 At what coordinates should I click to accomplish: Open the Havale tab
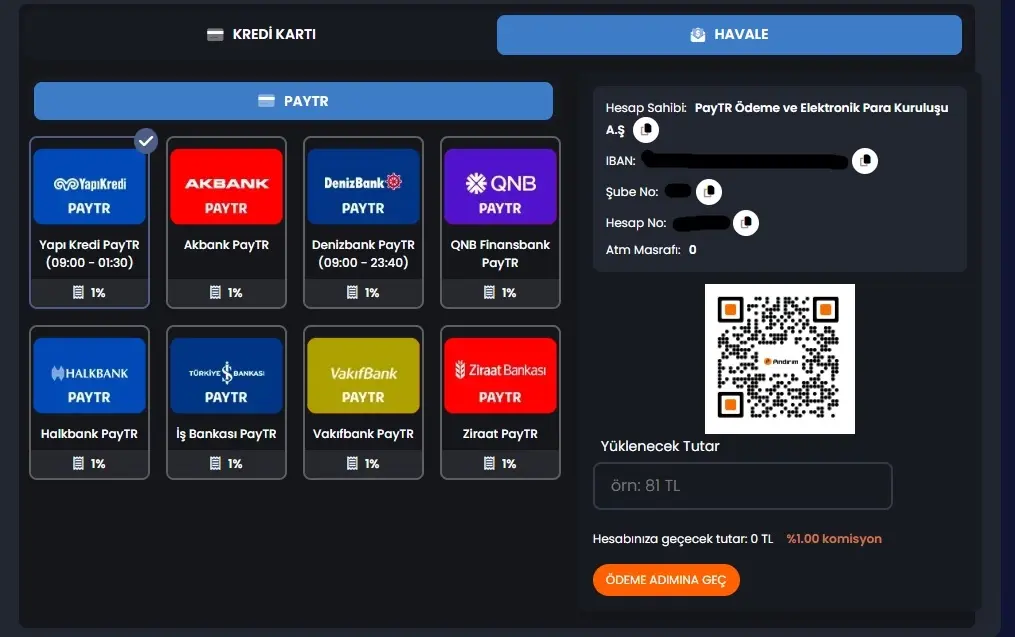[x=729, y=35]
